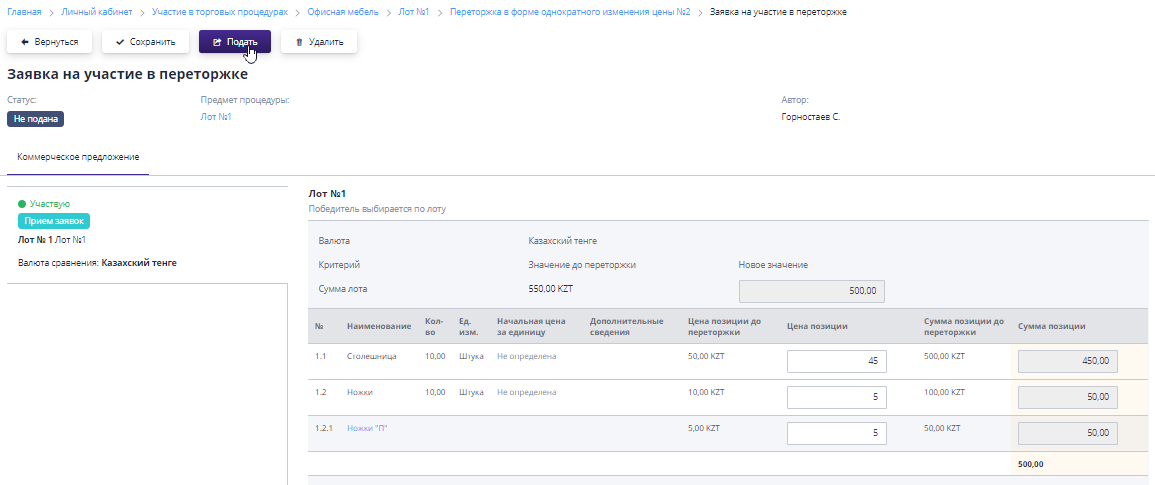This screenshot has height=485, width=1155.
Task: Click the Новое значение lot sum field
Action: point(811,290)
